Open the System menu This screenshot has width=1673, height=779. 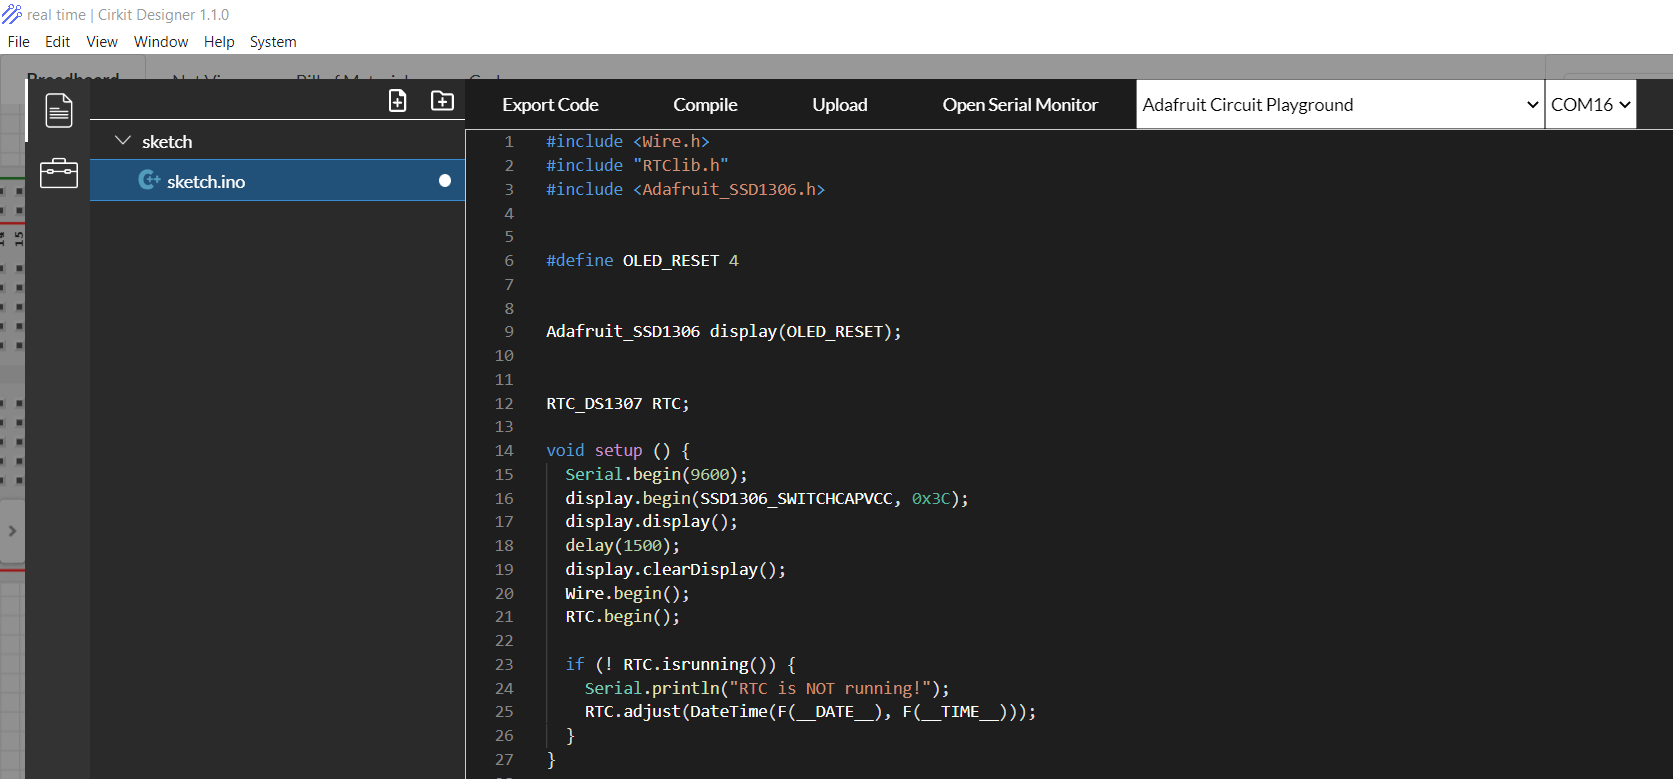pyautogui.click(x=273, y=42)
